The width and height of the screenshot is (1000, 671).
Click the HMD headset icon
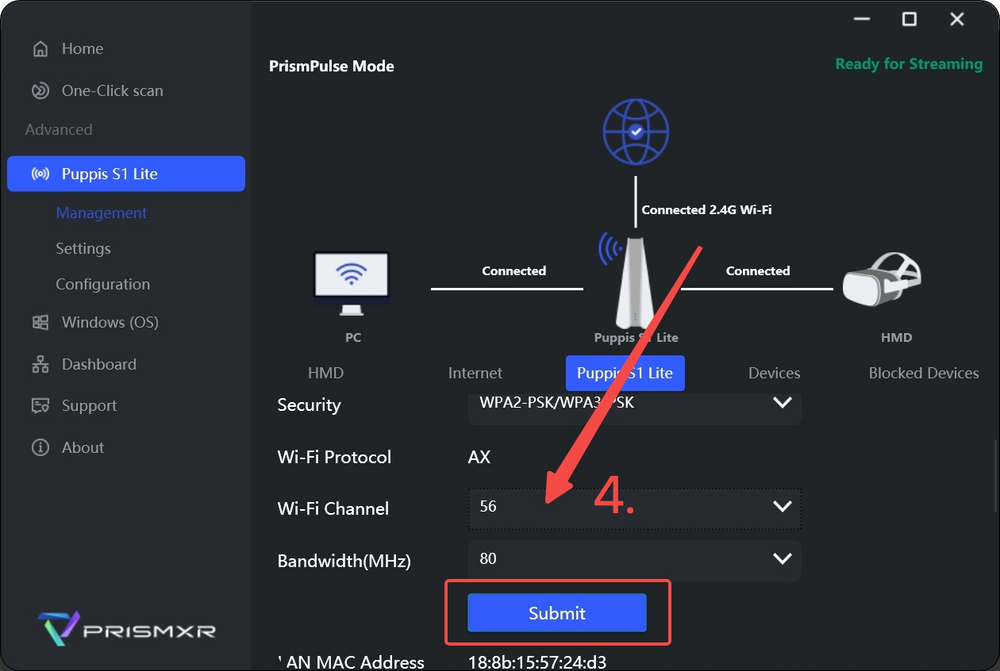[881, 280]
